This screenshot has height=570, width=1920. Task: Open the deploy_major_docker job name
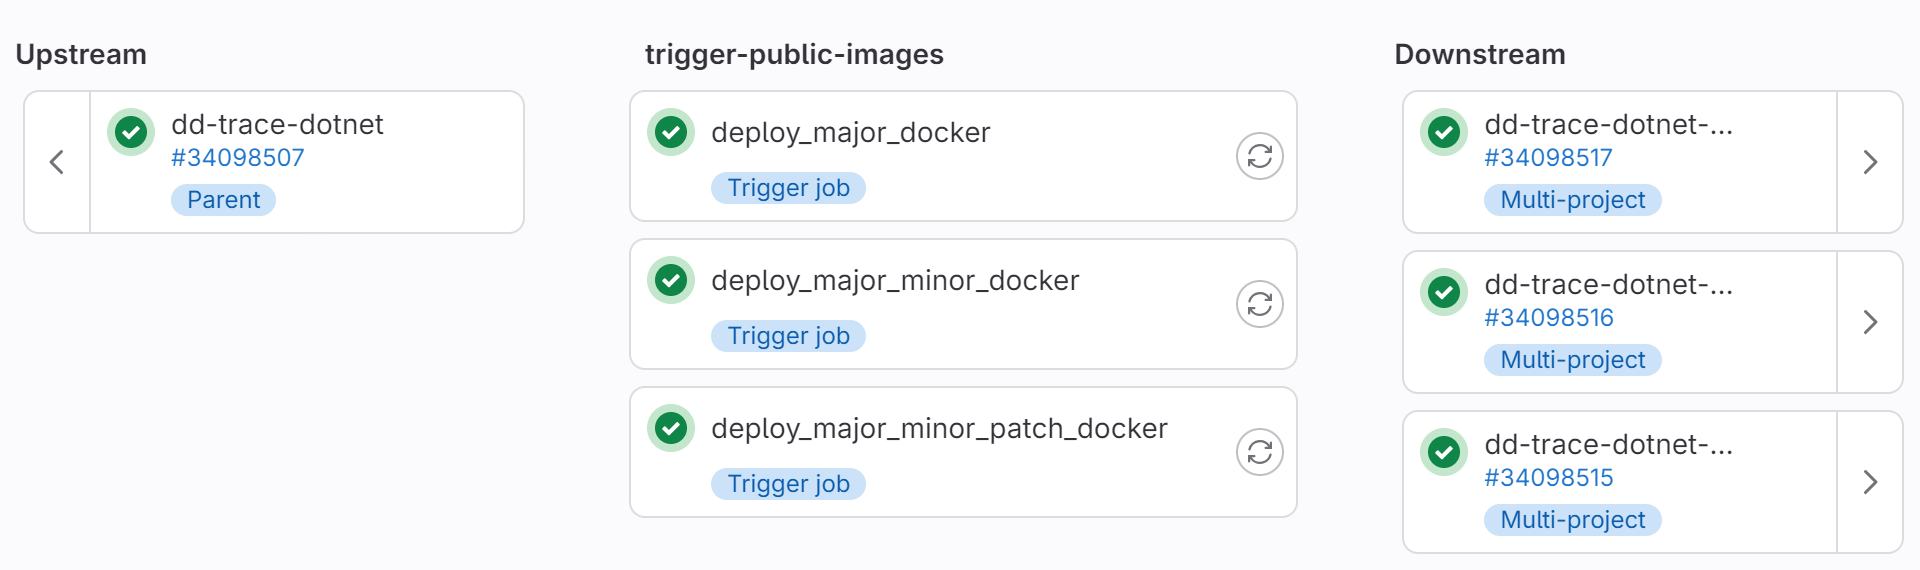click(x=851, y=133)
